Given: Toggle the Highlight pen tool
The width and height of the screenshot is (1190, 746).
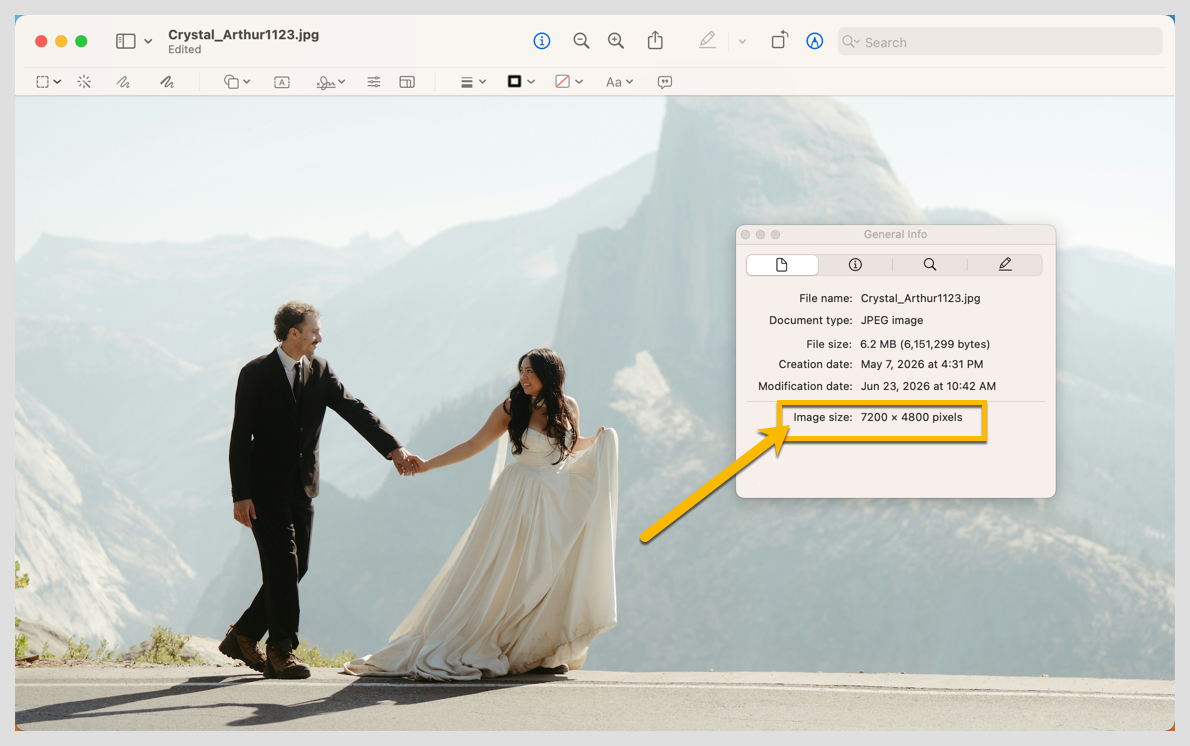Looking at the screenshot, I should click(707, 40).
